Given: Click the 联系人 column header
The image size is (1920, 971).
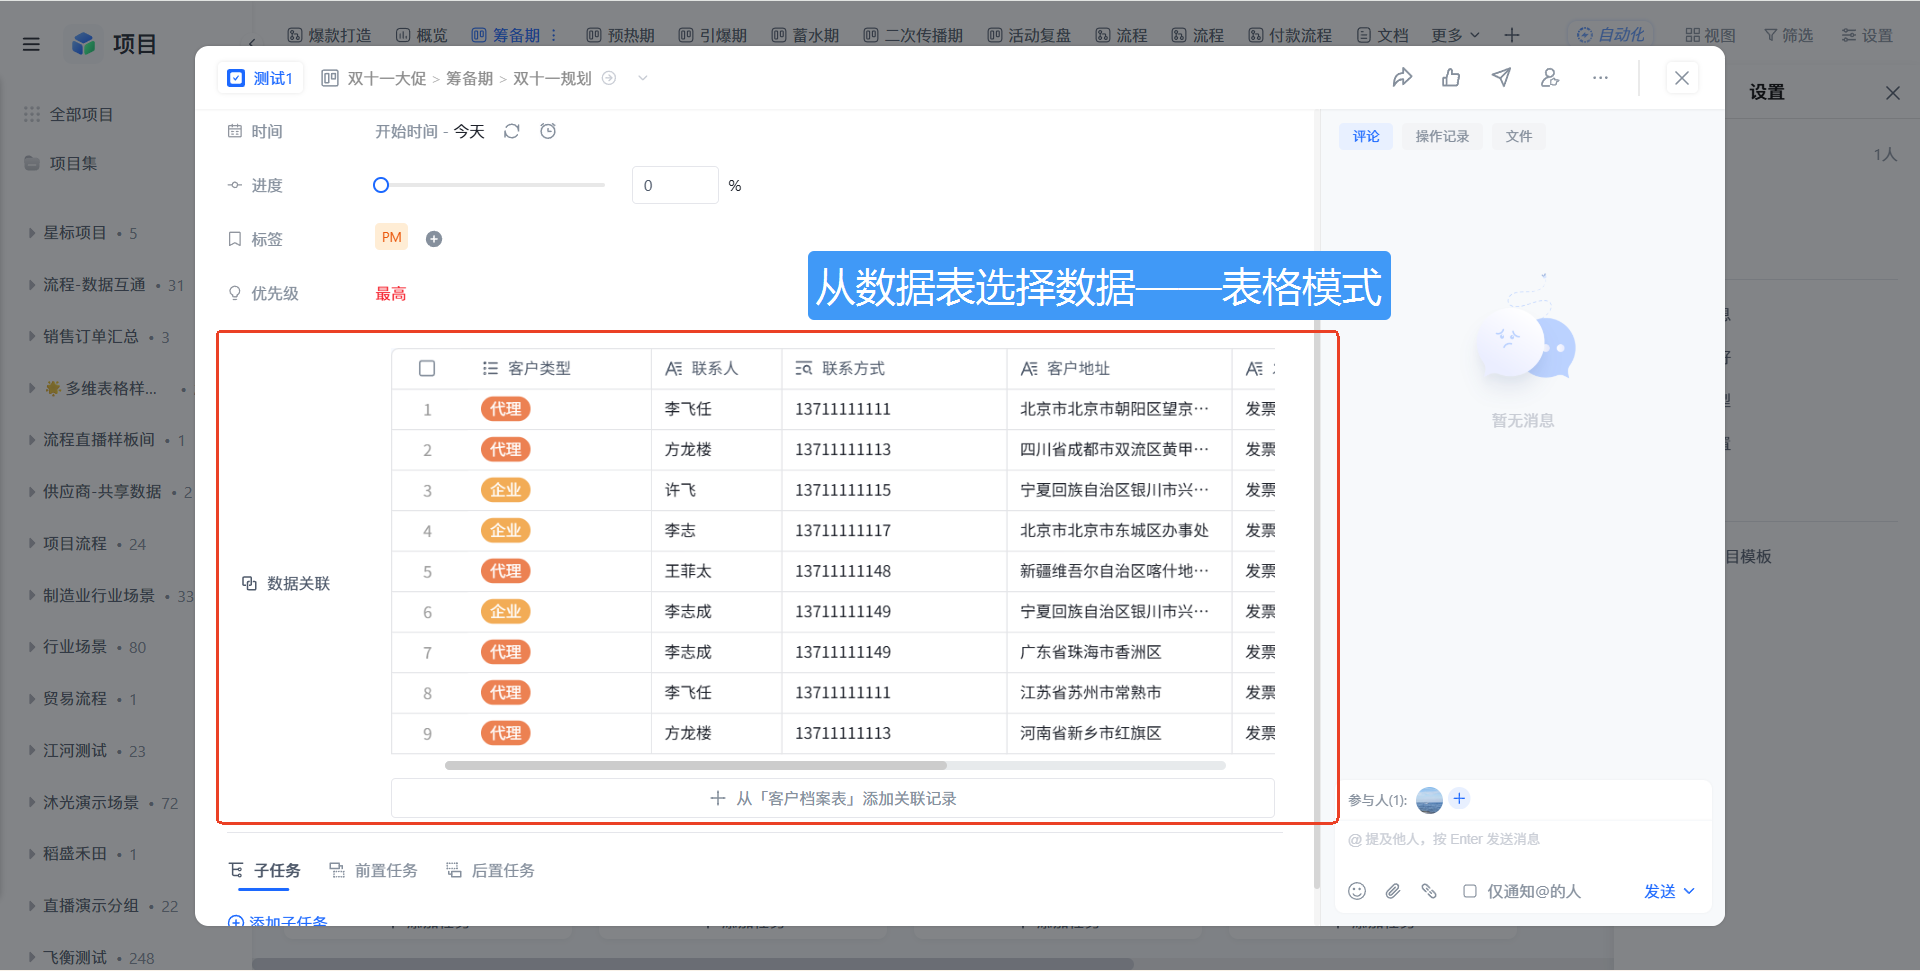Looking at the screenshot, I should (716, 368).
